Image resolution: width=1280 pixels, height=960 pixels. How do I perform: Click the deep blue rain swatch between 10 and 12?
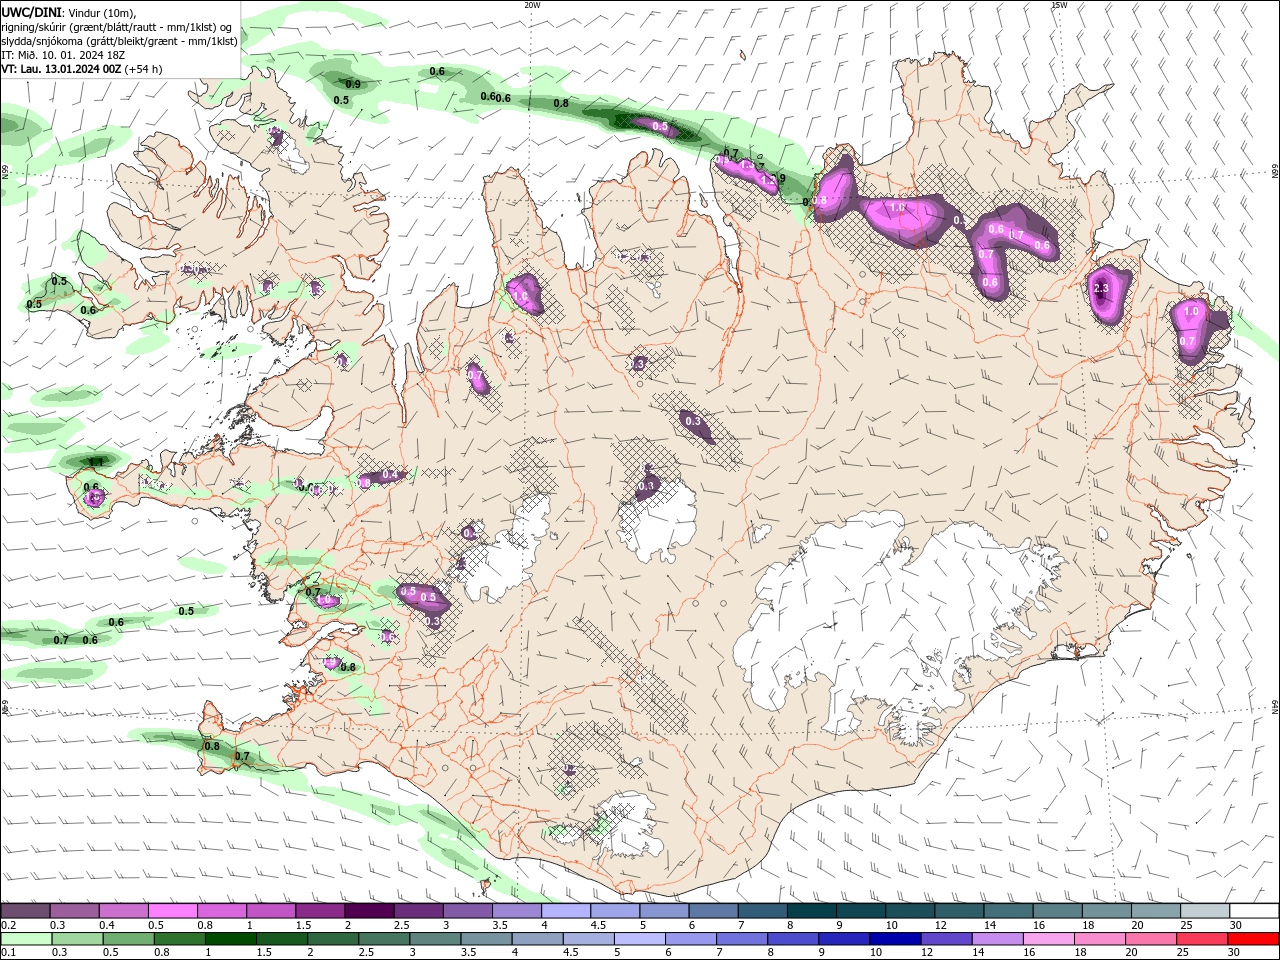coord(894,939)
